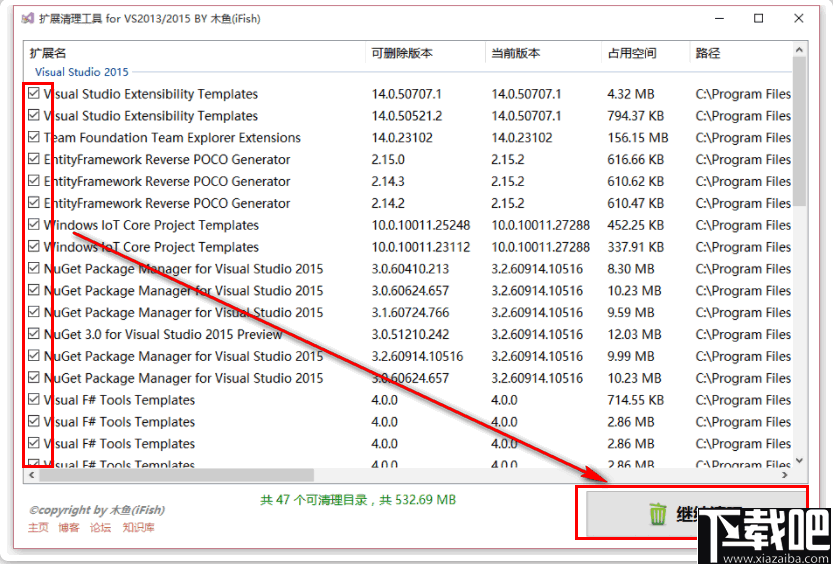
Task: Click the 616.66 KB size cell
Action: pyautogui.click(x=635, y=159)
